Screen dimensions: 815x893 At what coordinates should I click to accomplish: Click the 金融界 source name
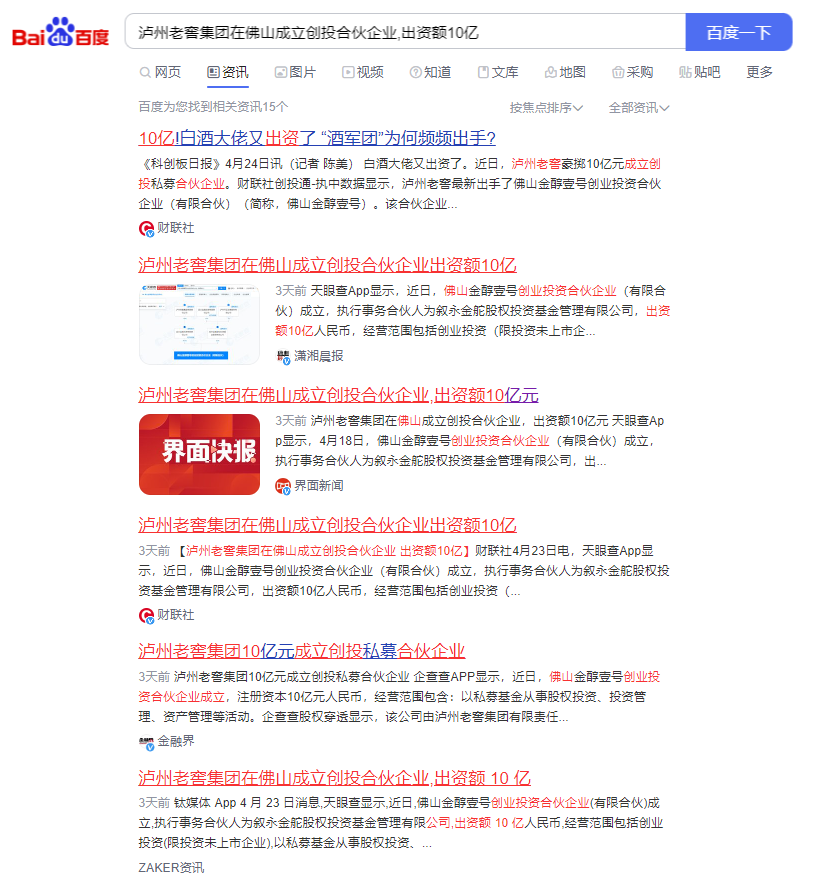point(176,742)
